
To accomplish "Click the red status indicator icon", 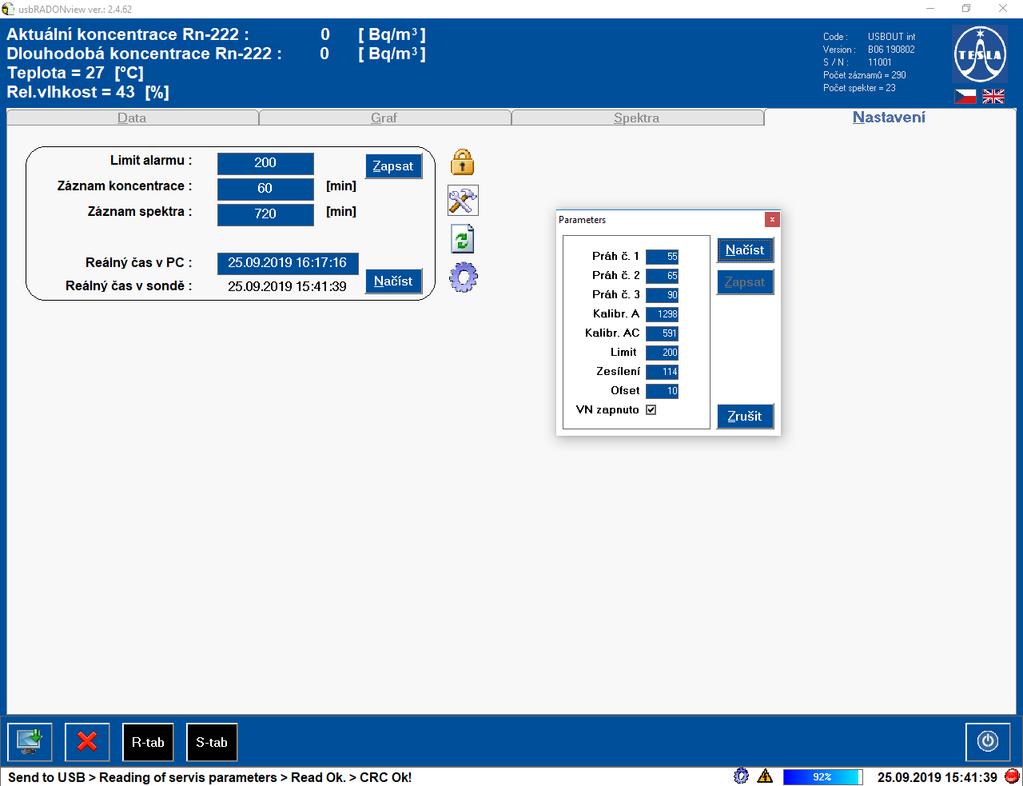I will (x=1012, y=776).
